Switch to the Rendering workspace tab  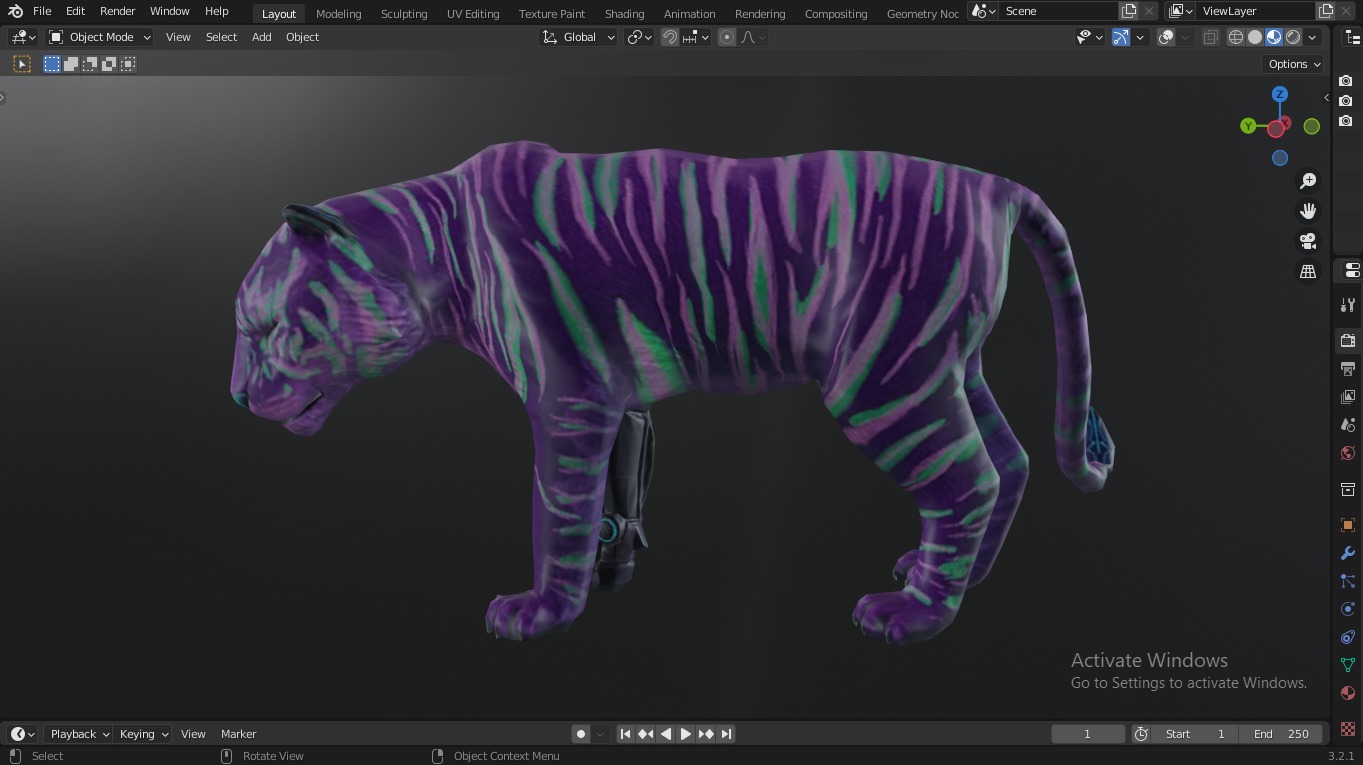click(760, 14)
